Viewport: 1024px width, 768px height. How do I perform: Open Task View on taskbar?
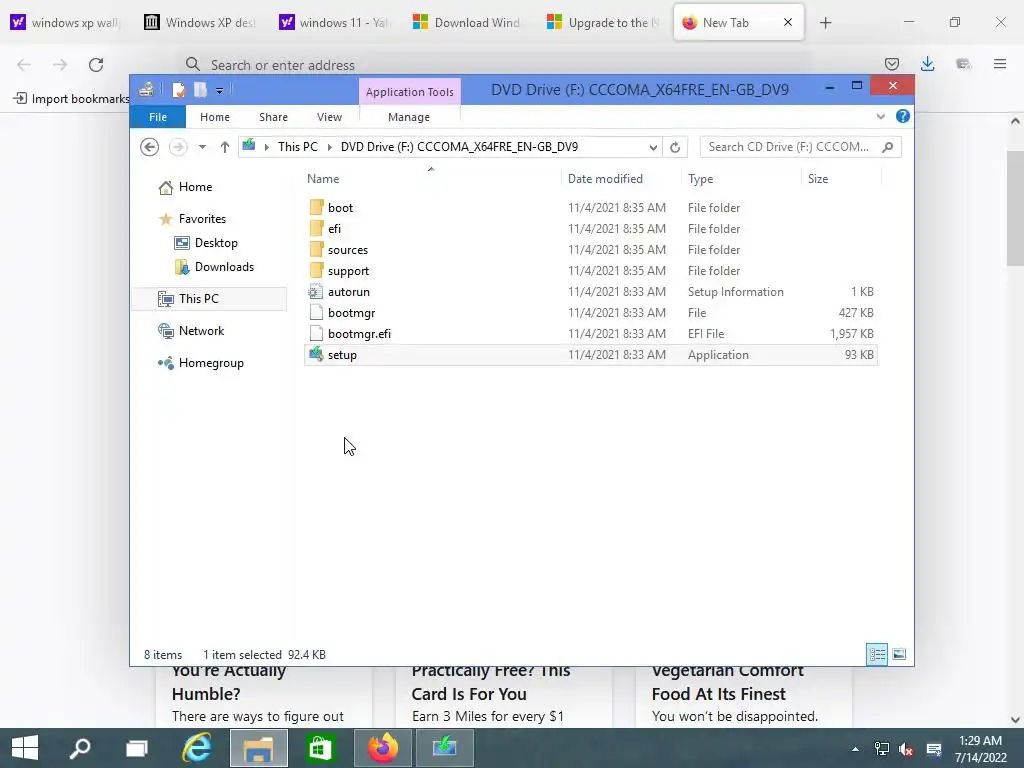(137, 748)
